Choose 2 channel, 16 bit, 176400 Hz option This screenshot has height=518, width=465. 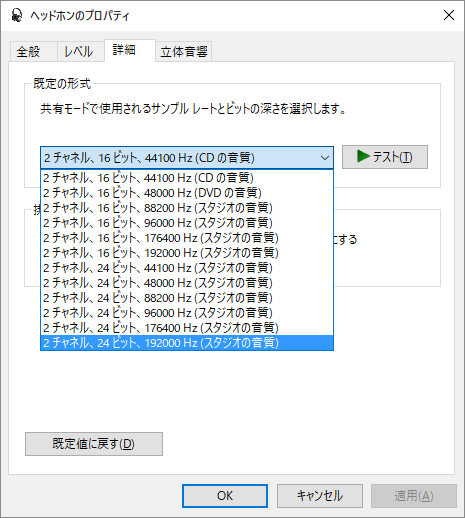tap(187, 238)
